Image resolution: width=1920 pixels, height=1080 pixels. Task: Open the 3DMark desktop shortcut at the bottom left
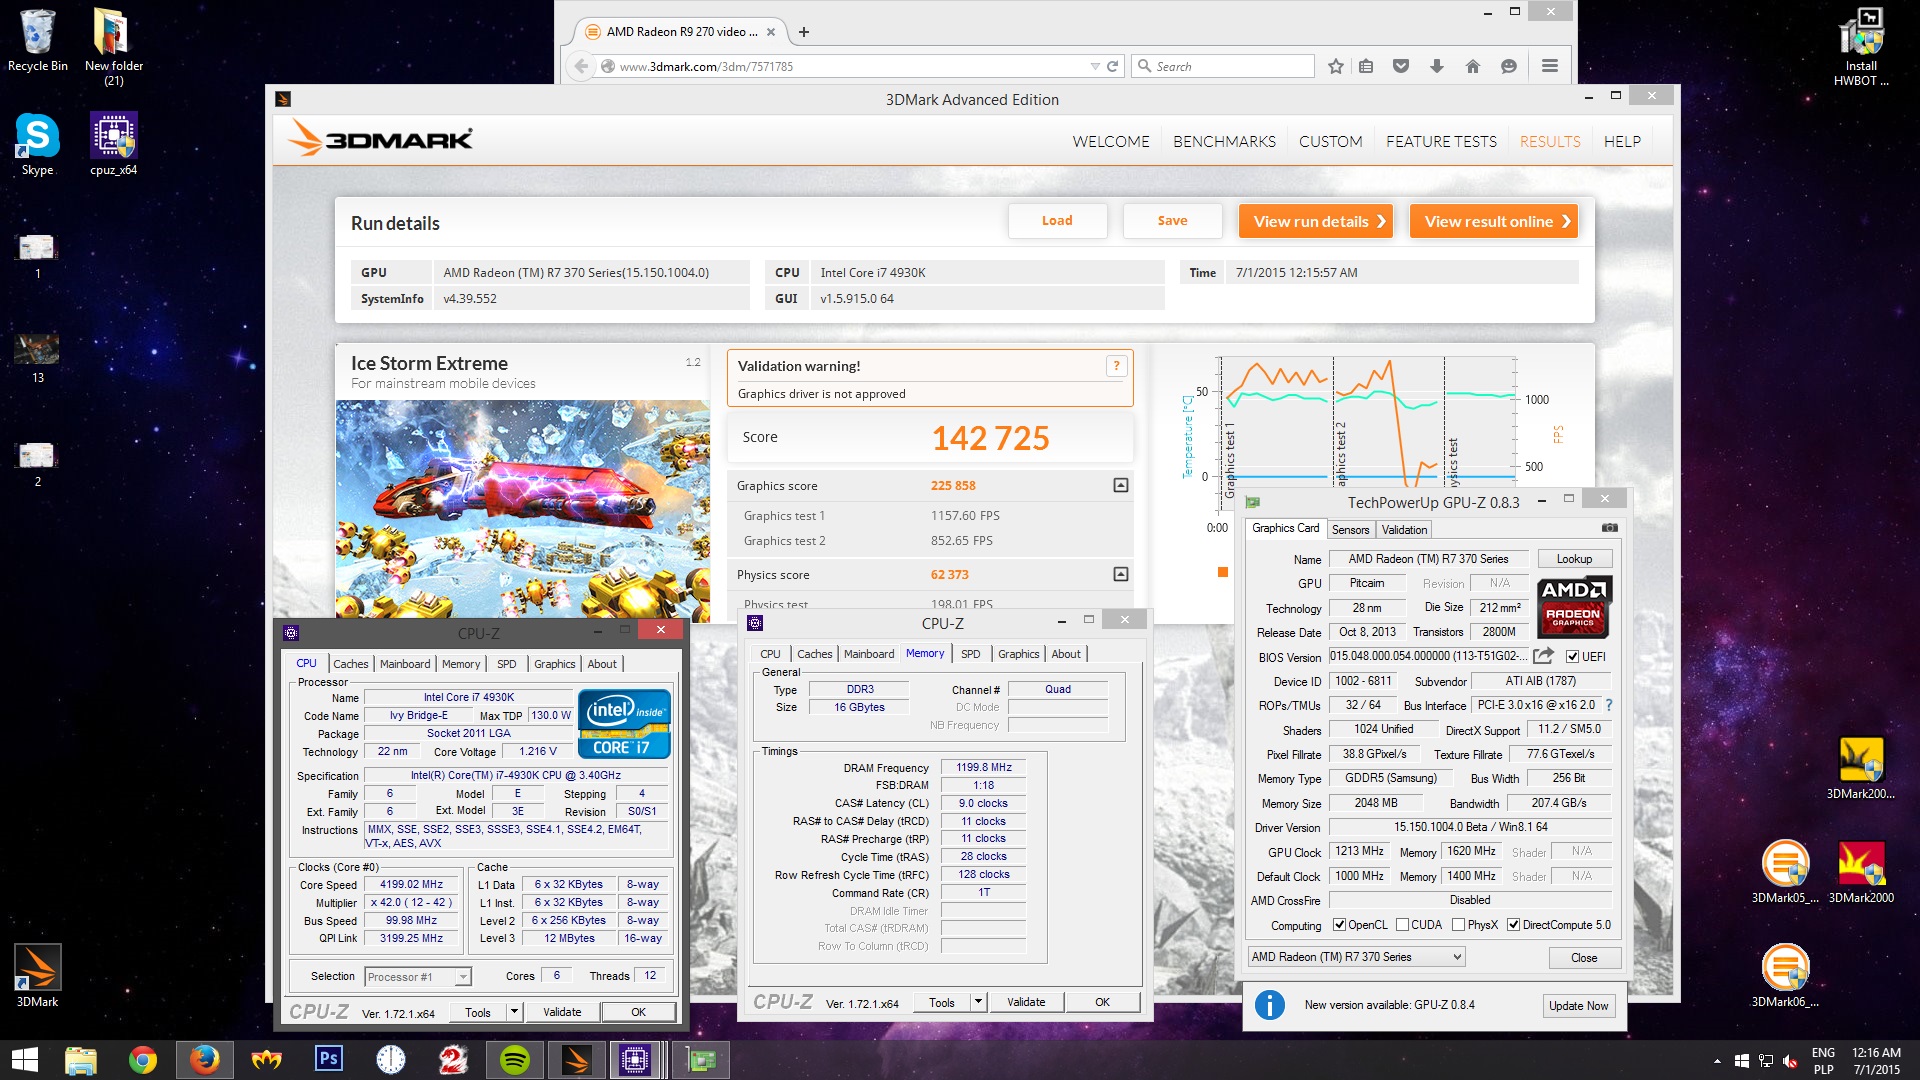click(38, 976)
